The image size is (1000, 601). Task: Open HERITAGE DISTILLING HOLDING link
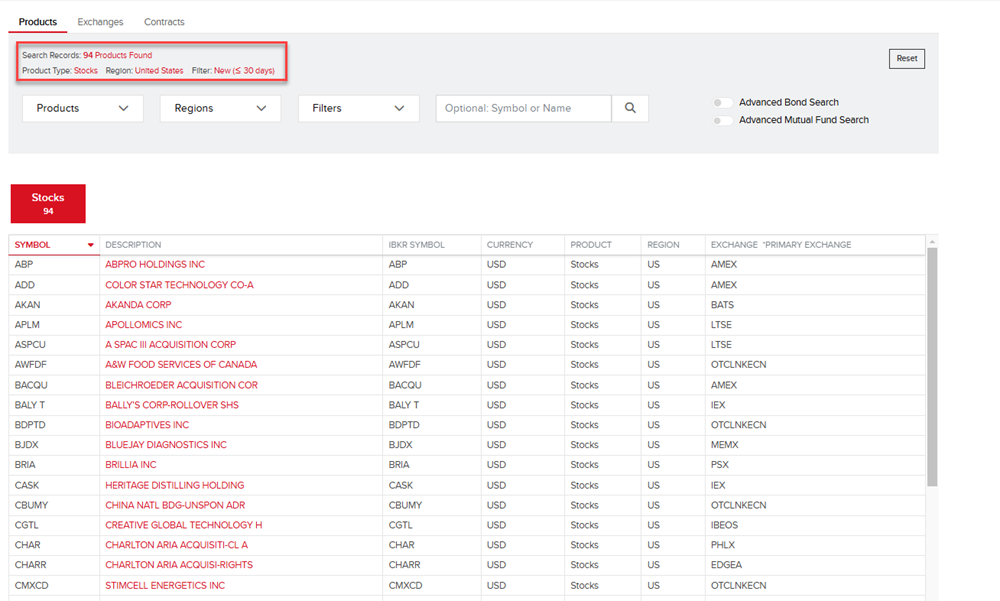(x=175, y=486)
